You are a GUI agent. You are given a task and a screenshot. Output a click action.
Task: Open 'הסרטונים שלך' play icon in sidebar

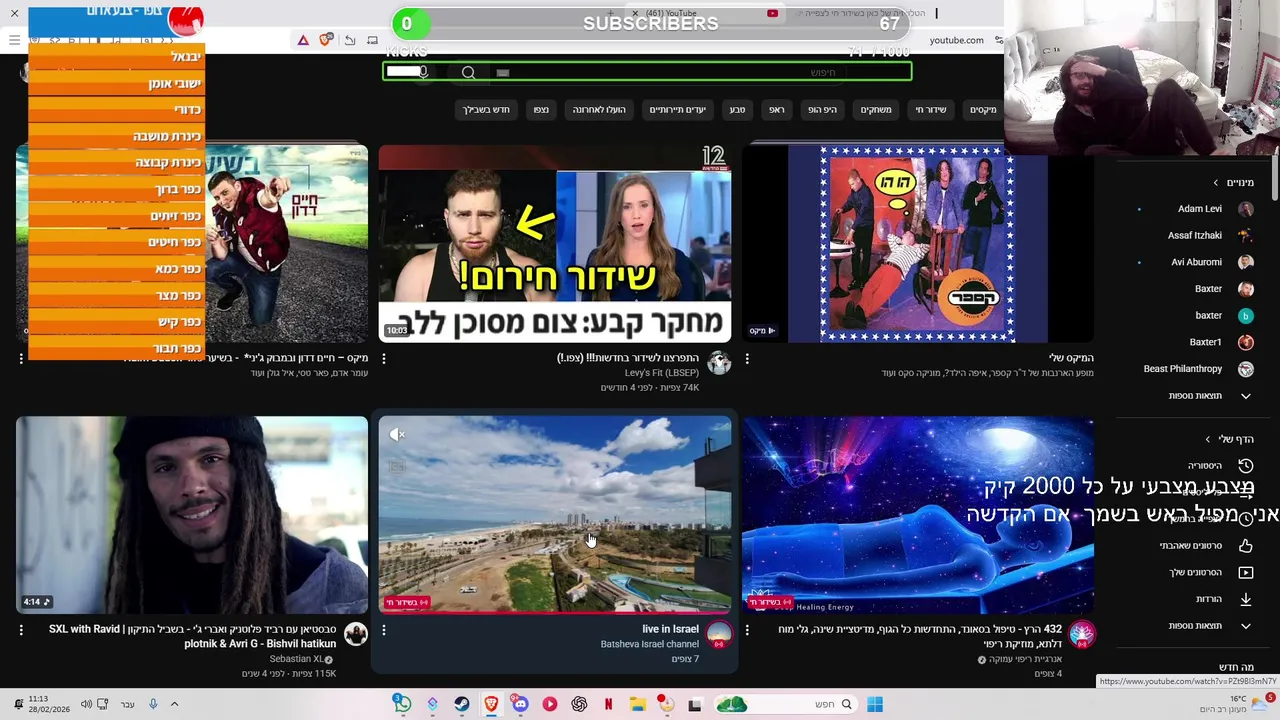coord(1245,572)
